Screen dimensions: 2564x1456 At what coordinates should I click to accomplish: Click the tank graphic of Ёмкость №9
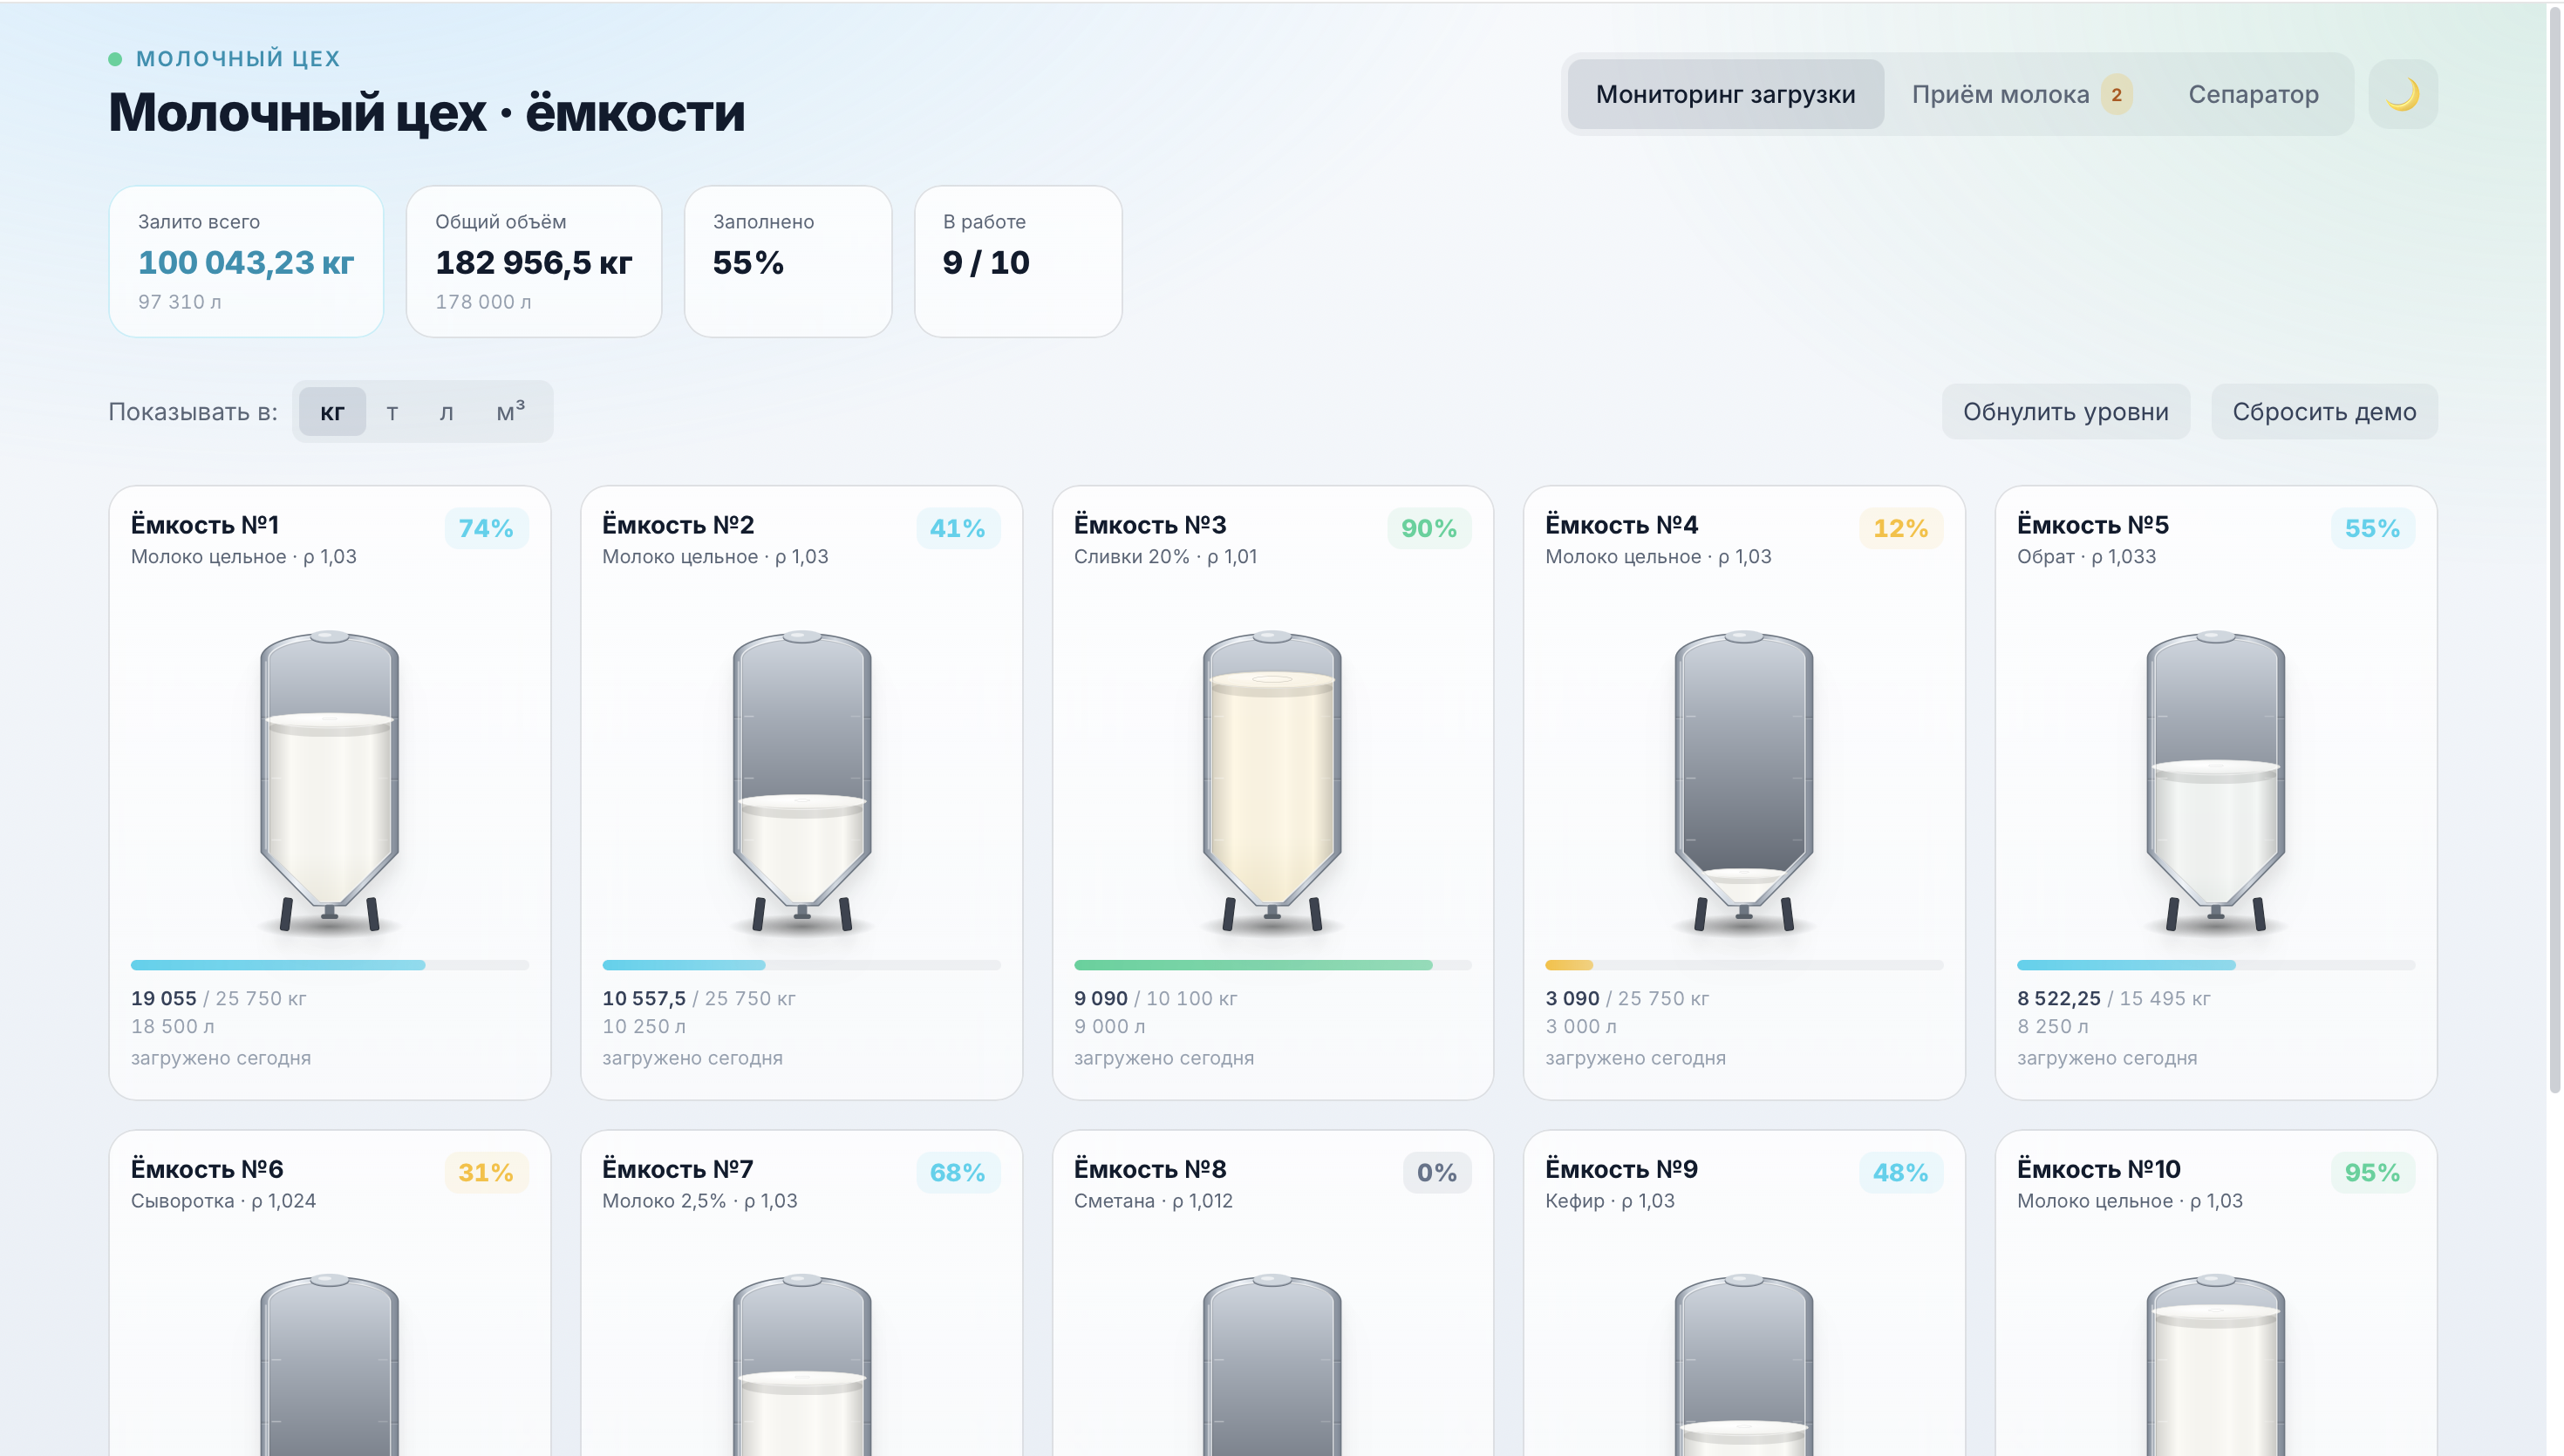point(1744,1365)
